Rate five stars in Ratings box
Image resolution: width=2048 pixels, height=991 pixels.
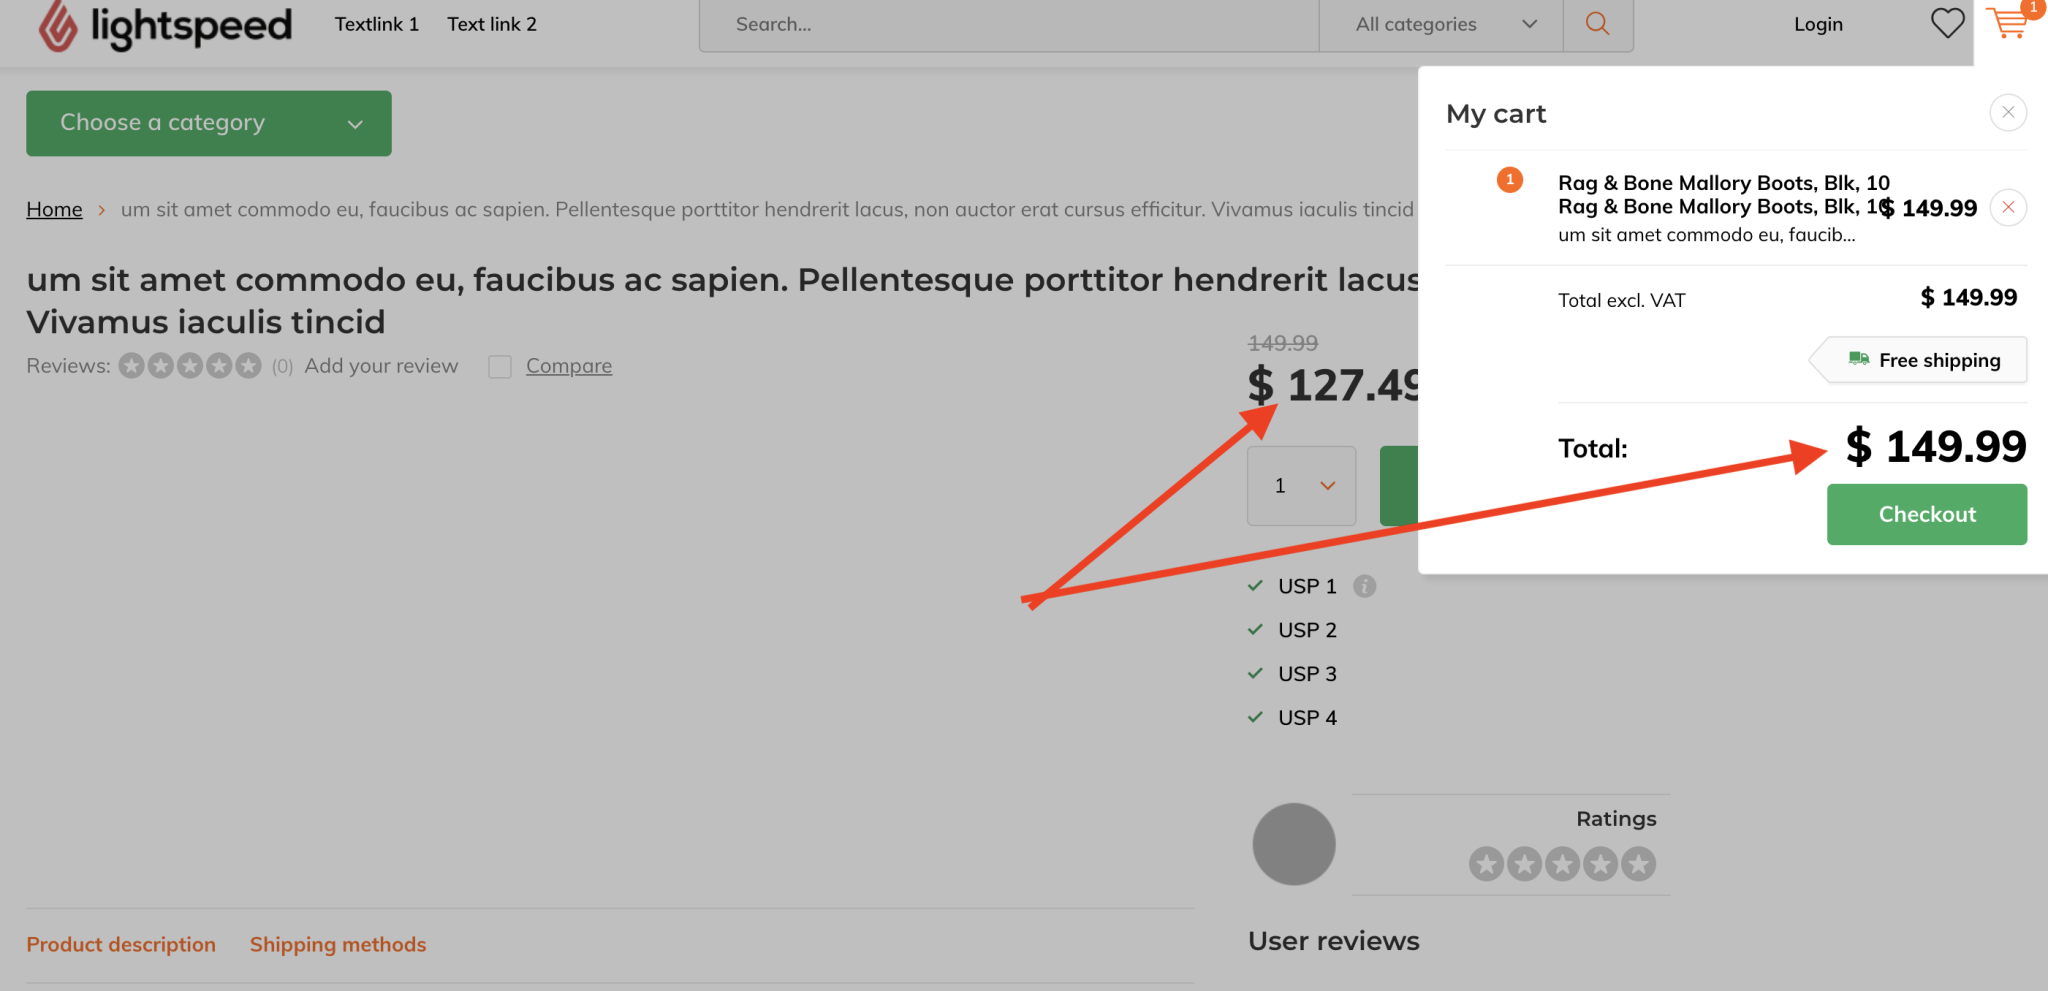point(1639,864)
